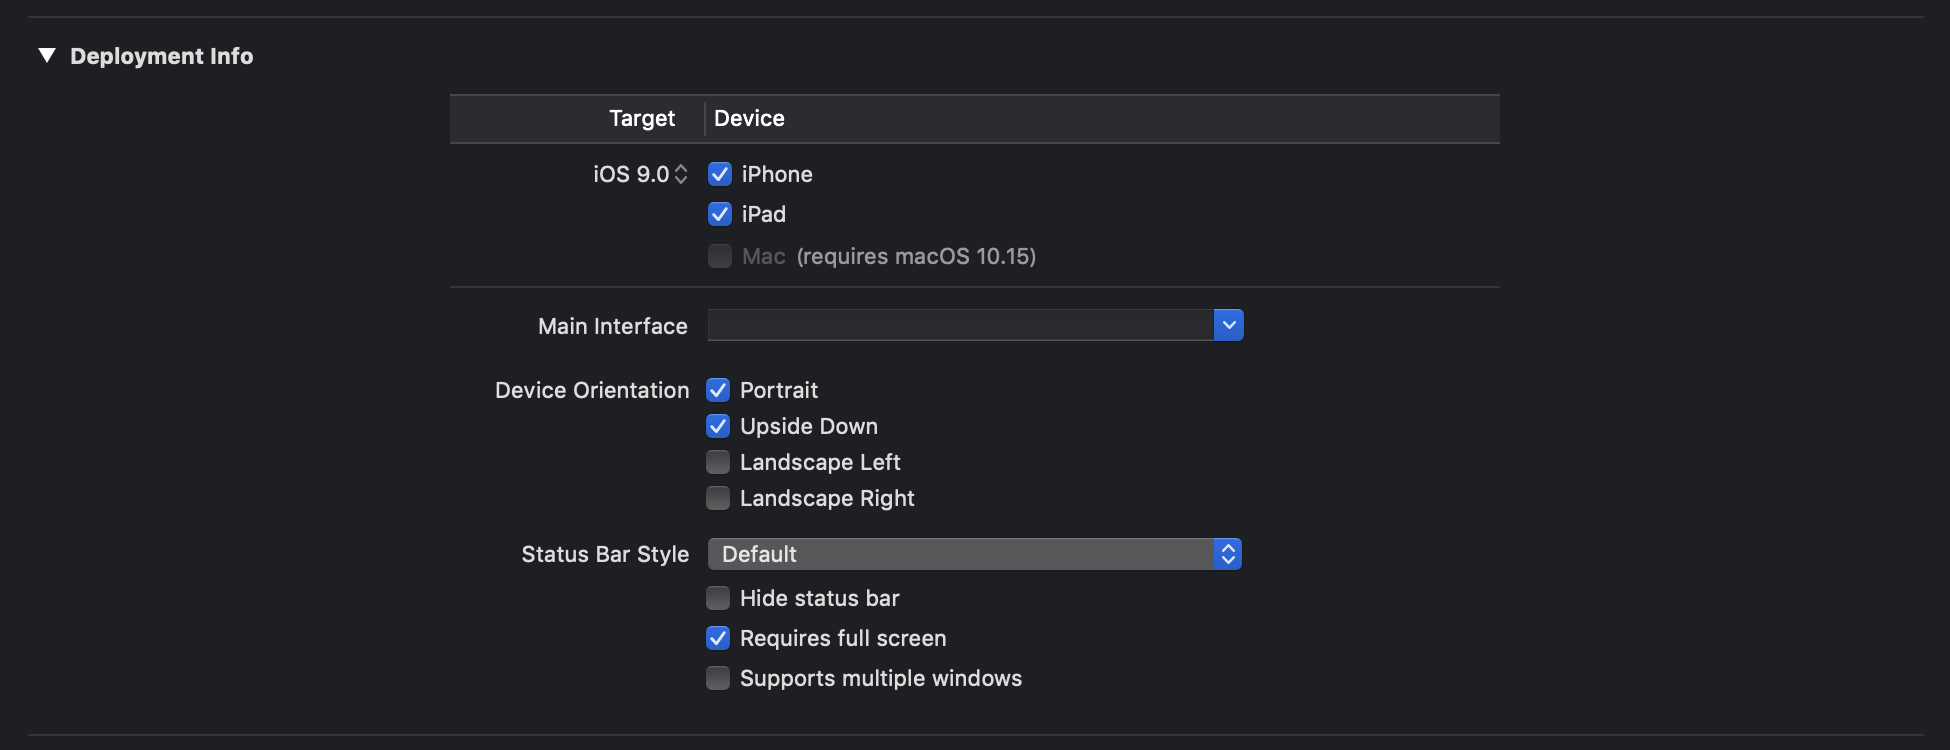Image resolution: width=1950 pixels, height=750 pixels.
Task: Enable the Landscape Right orientation checkbox
Action: point(718,498)
